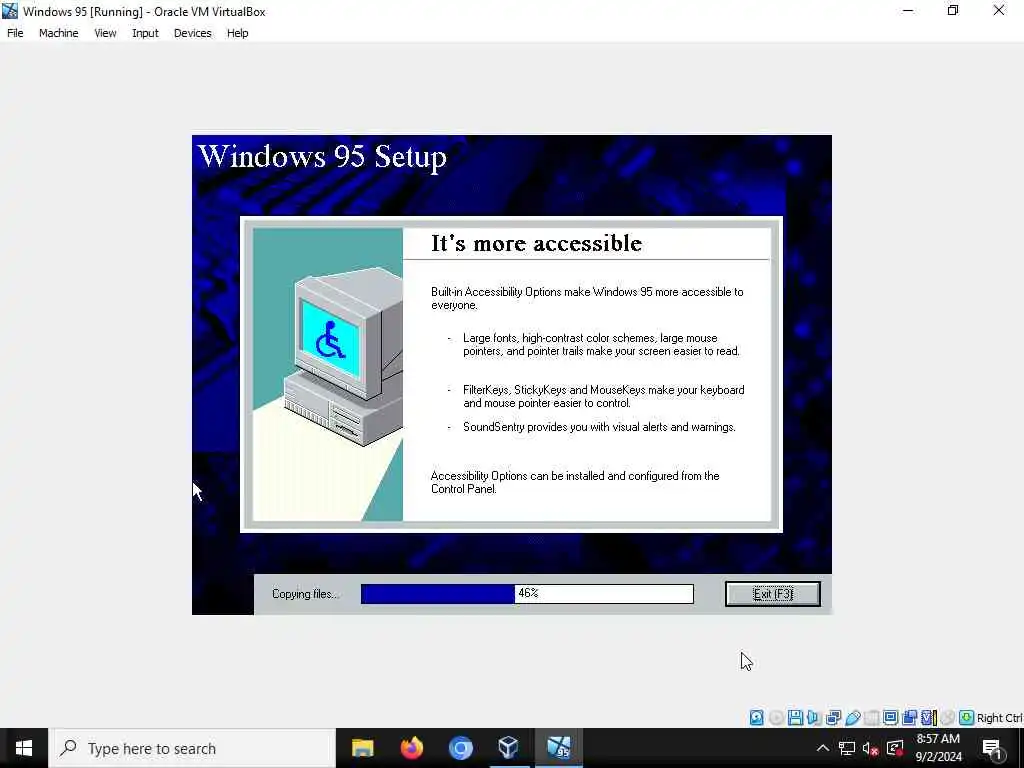Click the host network tray icon
Image resolution: width=1024 pixels, height=768 pixels.
point(847,748)
